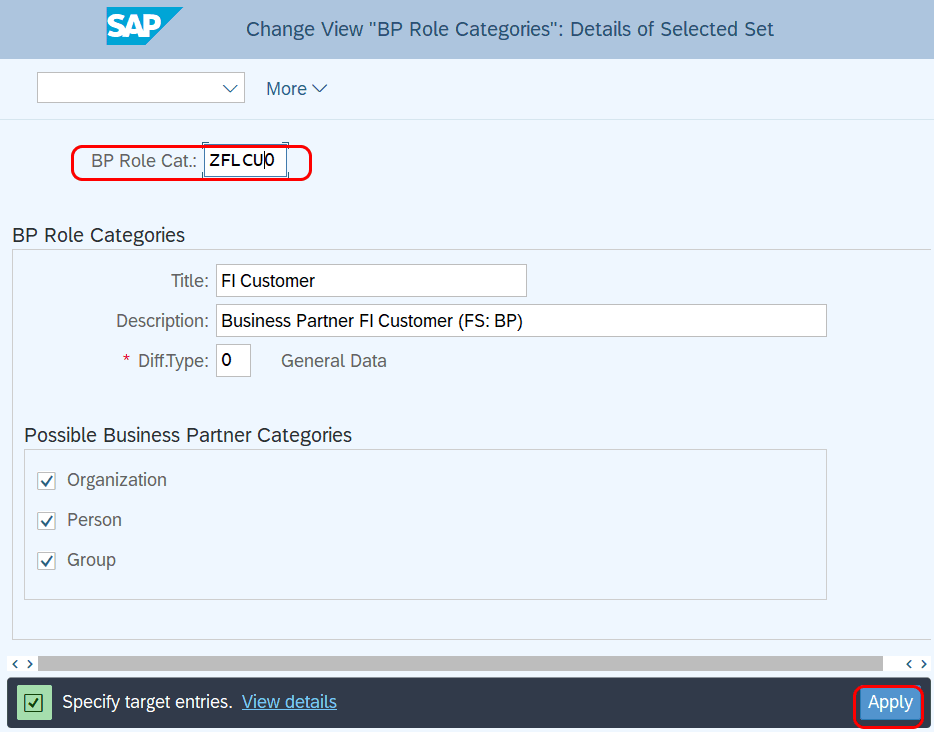Toggle the Person checkbox

(x=46, y=521)
